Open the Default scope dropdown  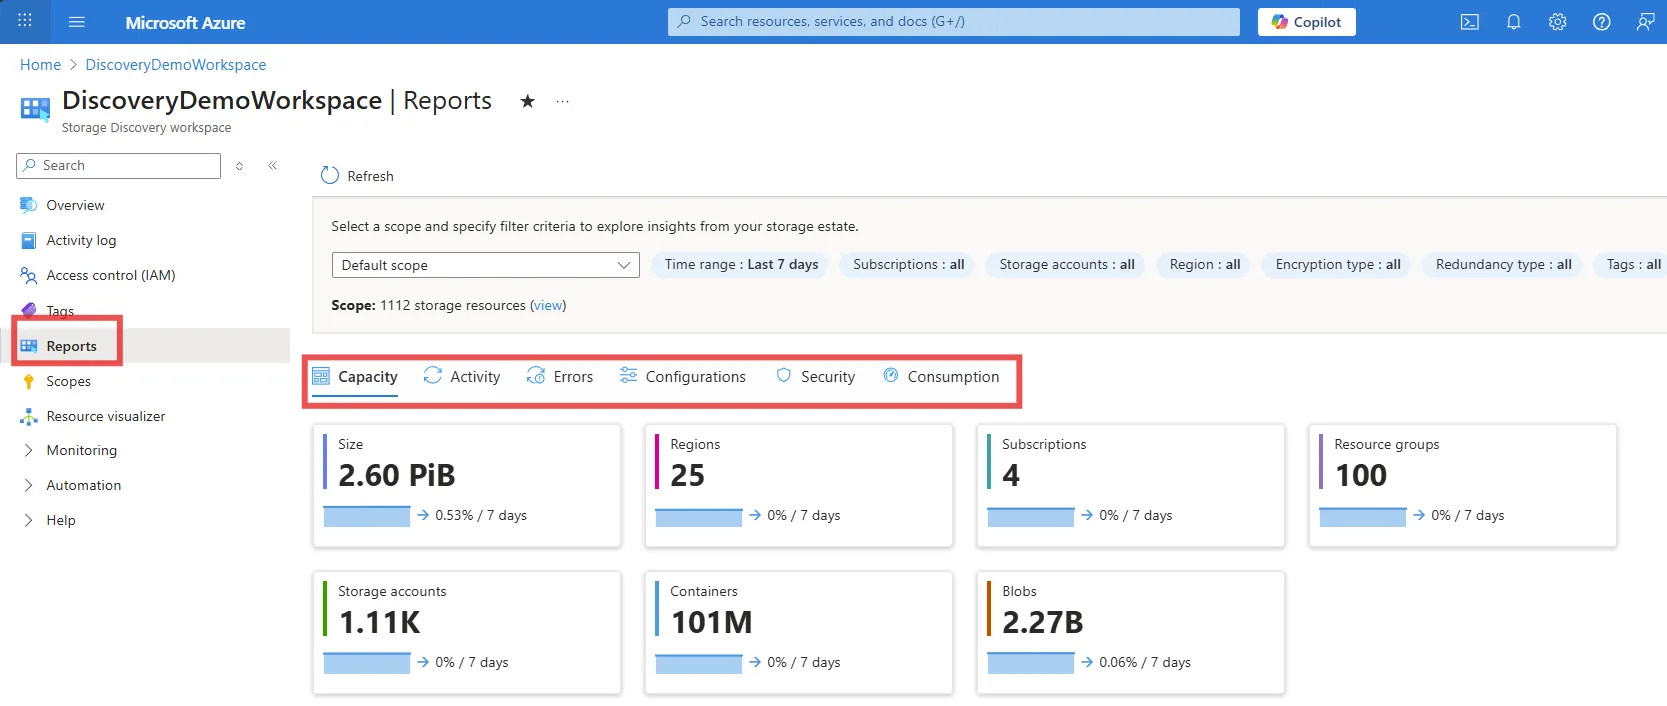click(x=485, y=265)
